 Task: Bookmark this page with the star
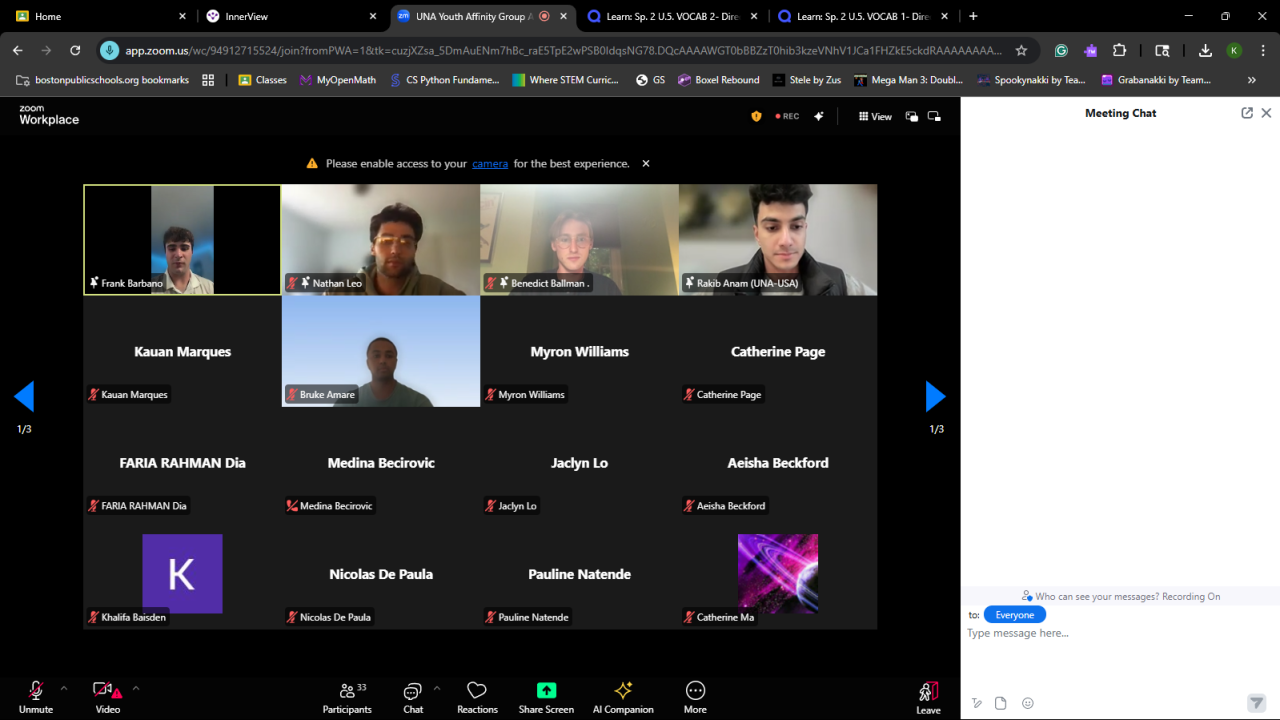(x=1021, y=50)
